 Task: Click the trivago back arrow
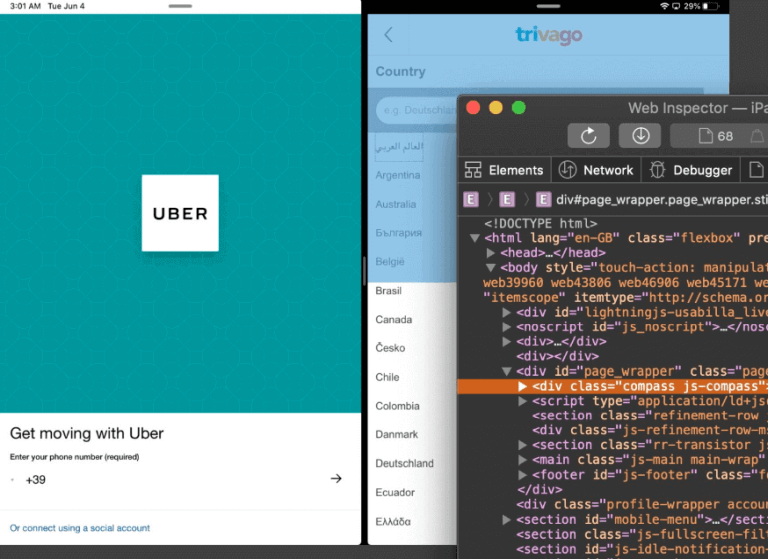(x=388, y=35)
